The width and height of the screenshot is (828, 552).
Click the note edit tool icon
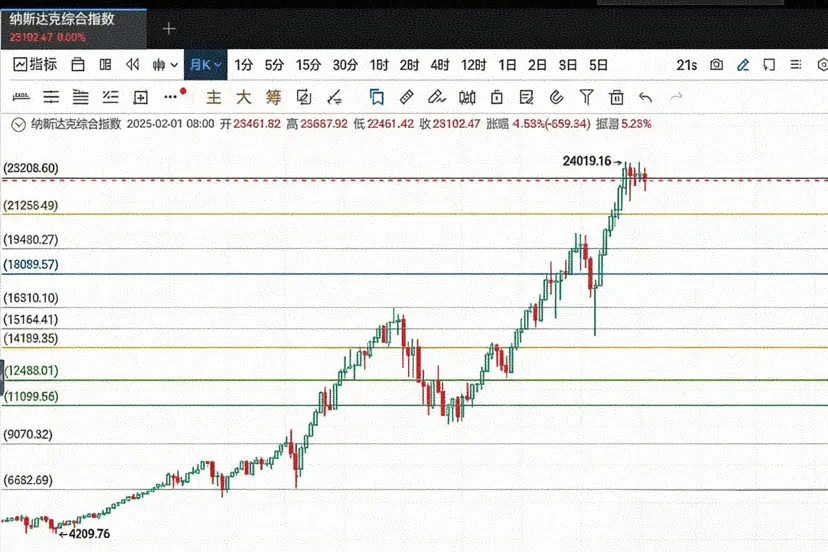(x=526, y=97)
